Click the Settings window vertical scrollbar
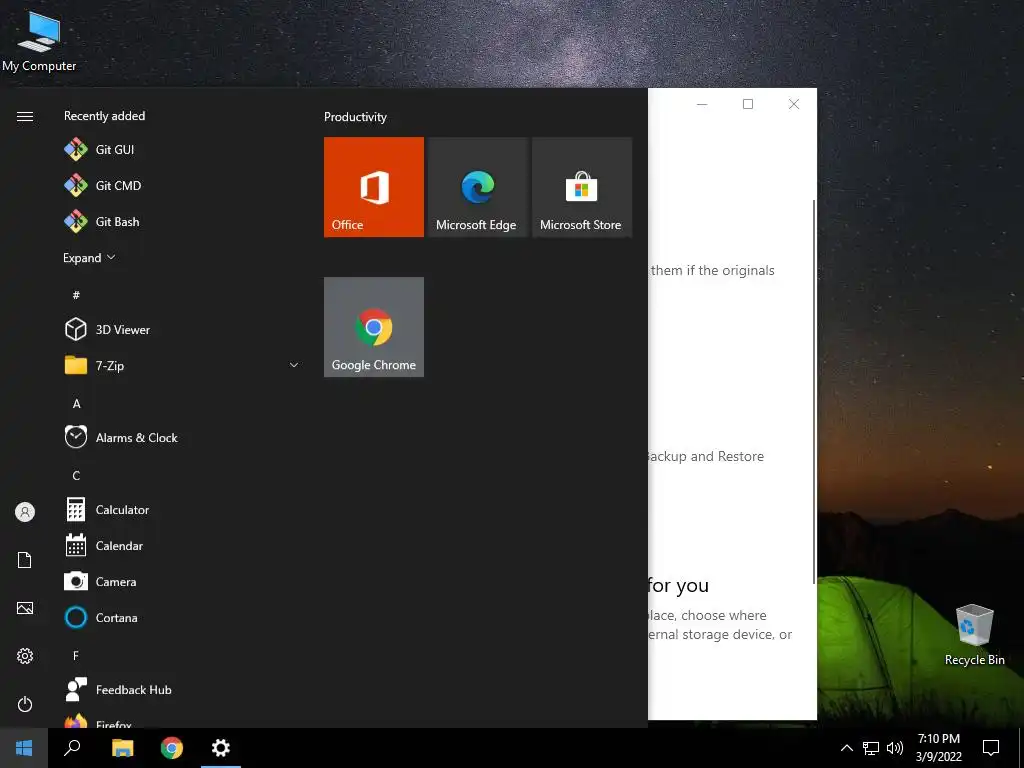The height and width of the screenshot is (768, 1024). pyautogui.click(x=814, y=392)
